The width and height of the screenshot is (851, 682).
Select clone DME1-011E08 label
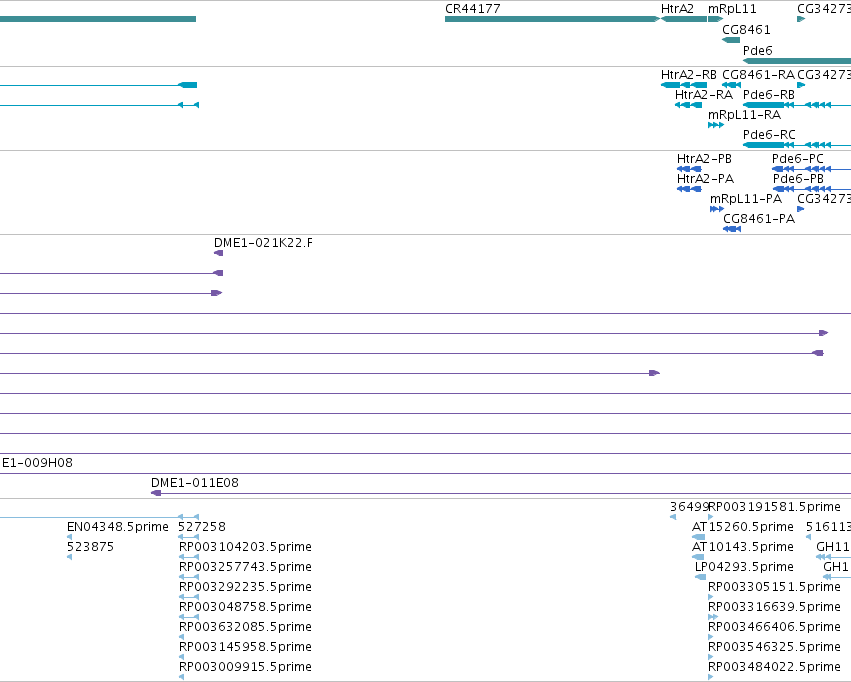(x=195, y=483)
